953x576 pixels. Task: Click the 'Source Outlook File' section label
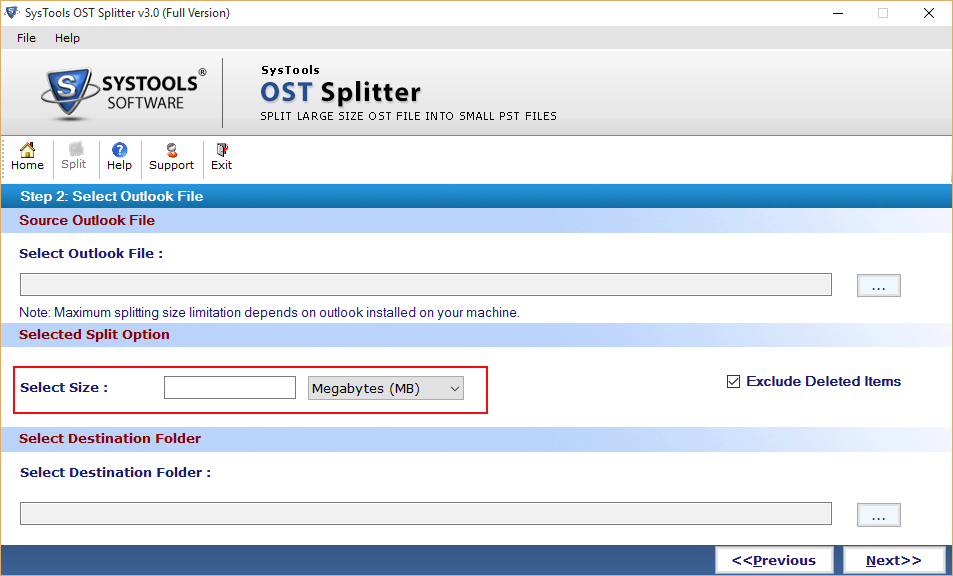(x=87, y=221)
